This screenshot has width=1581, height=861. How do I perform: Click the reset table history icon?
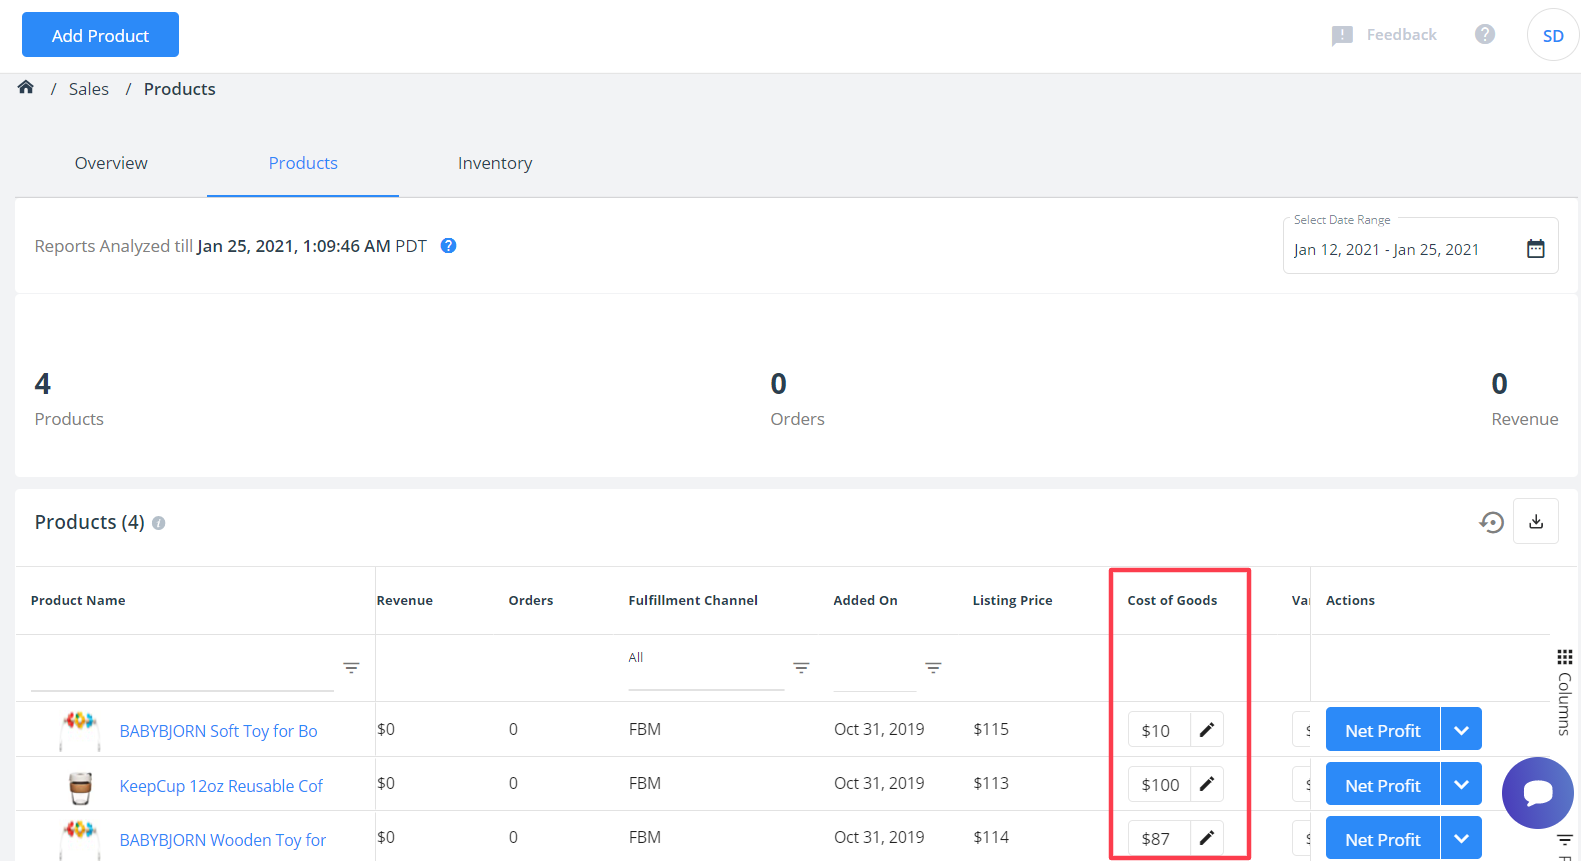point(1491,522)
